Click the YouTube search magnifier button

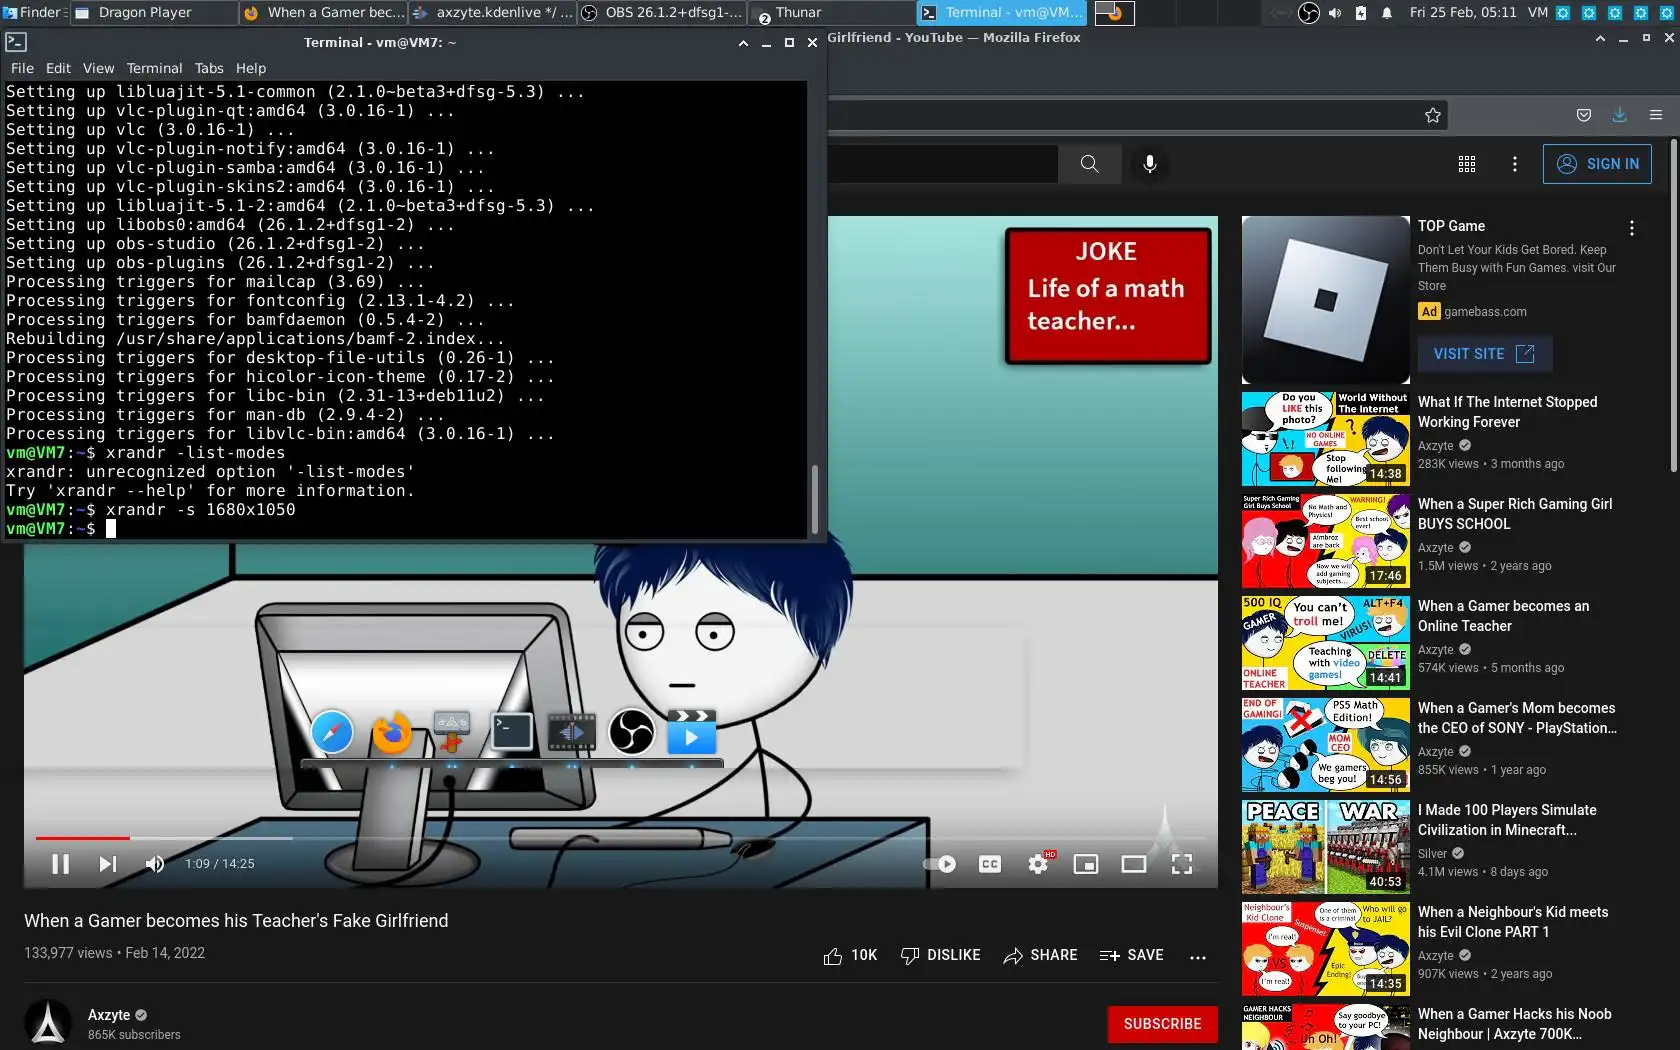(x=1089, y=164)
